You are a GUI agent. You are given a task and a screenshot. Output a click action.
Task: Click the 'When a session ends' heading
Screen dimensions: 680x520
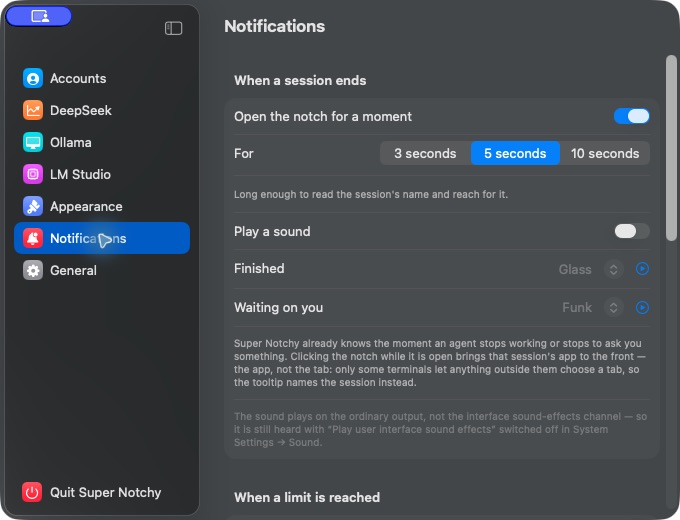tap(300, 81)
